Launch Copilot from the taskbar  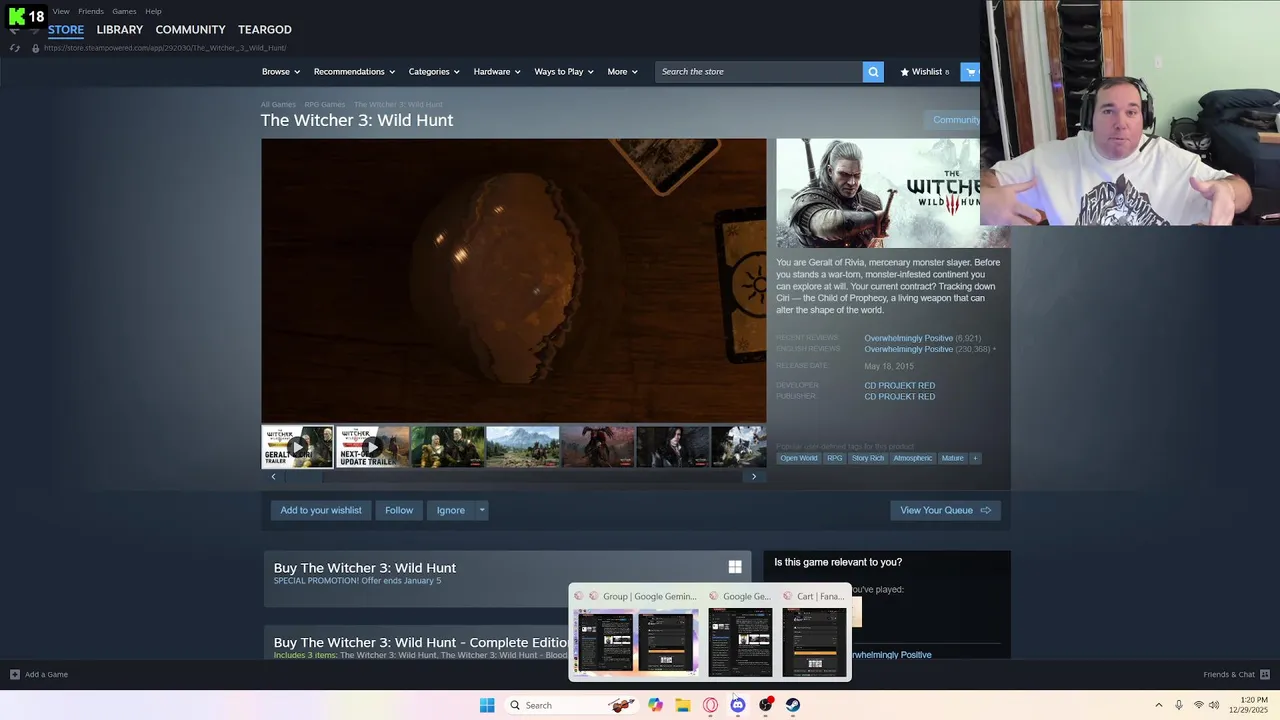coord(655,705)
